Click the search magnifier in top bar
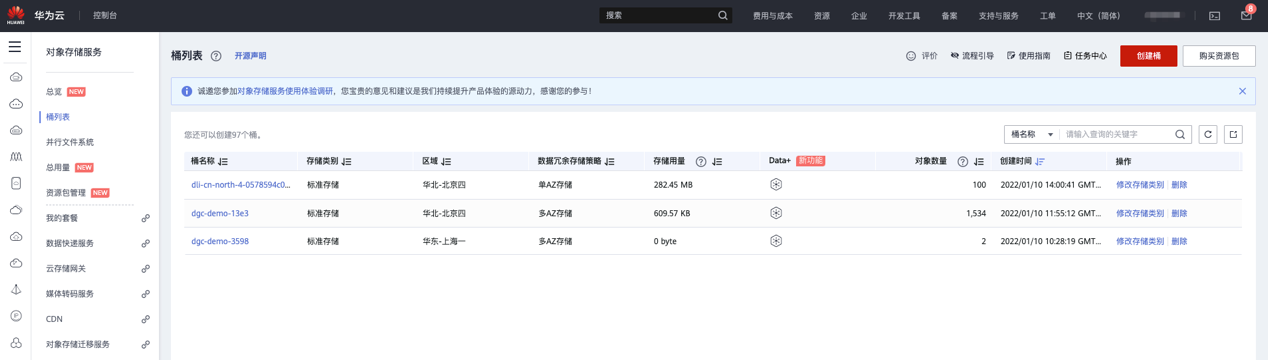This screenshot has width=1268, height=360. coord(722,15)
